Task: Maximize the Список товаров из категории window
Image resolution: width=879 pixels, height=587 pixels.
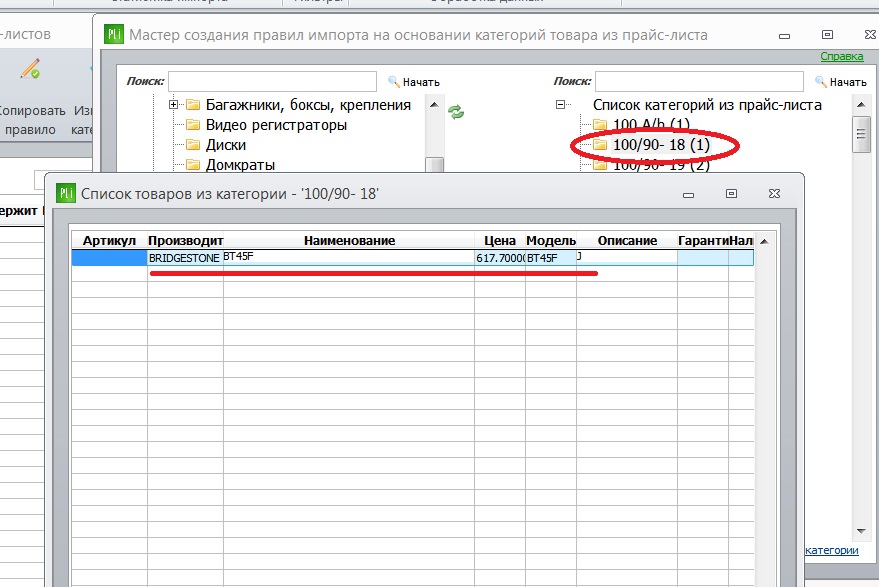Action: 731,193
